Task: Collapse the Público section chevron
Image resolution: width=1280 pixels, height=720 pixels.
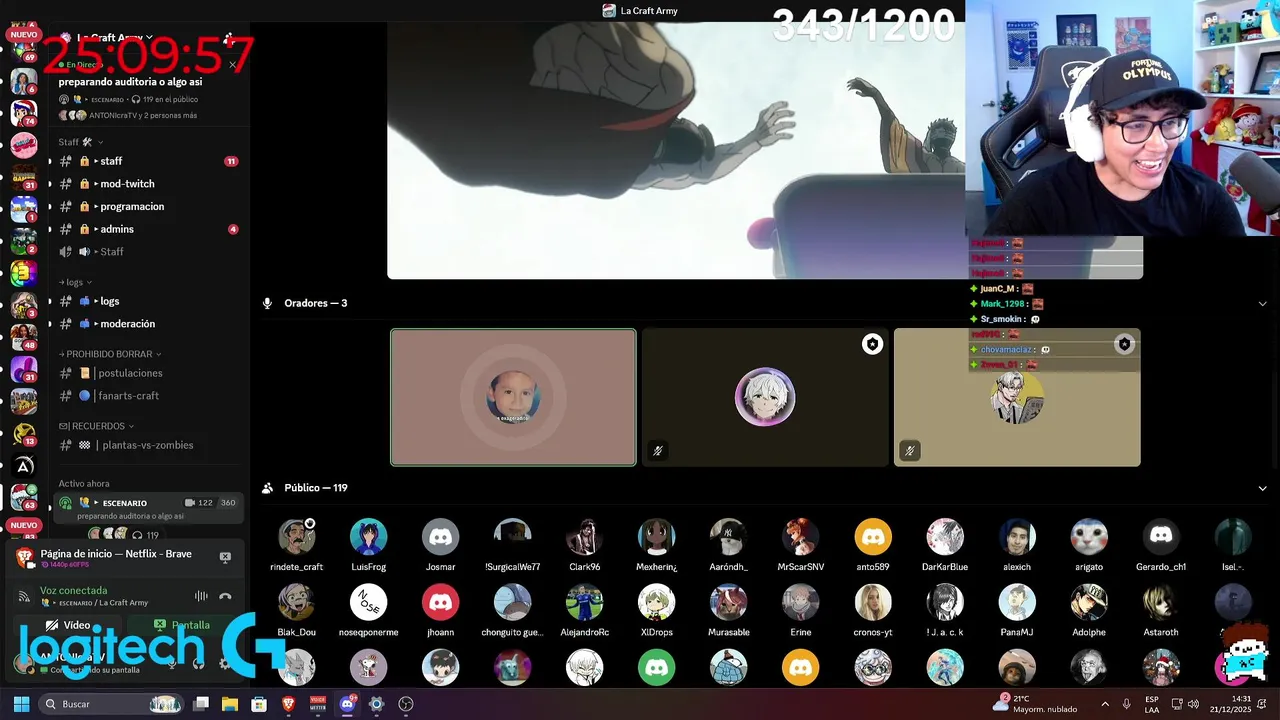Action: tap(1262, 488)
